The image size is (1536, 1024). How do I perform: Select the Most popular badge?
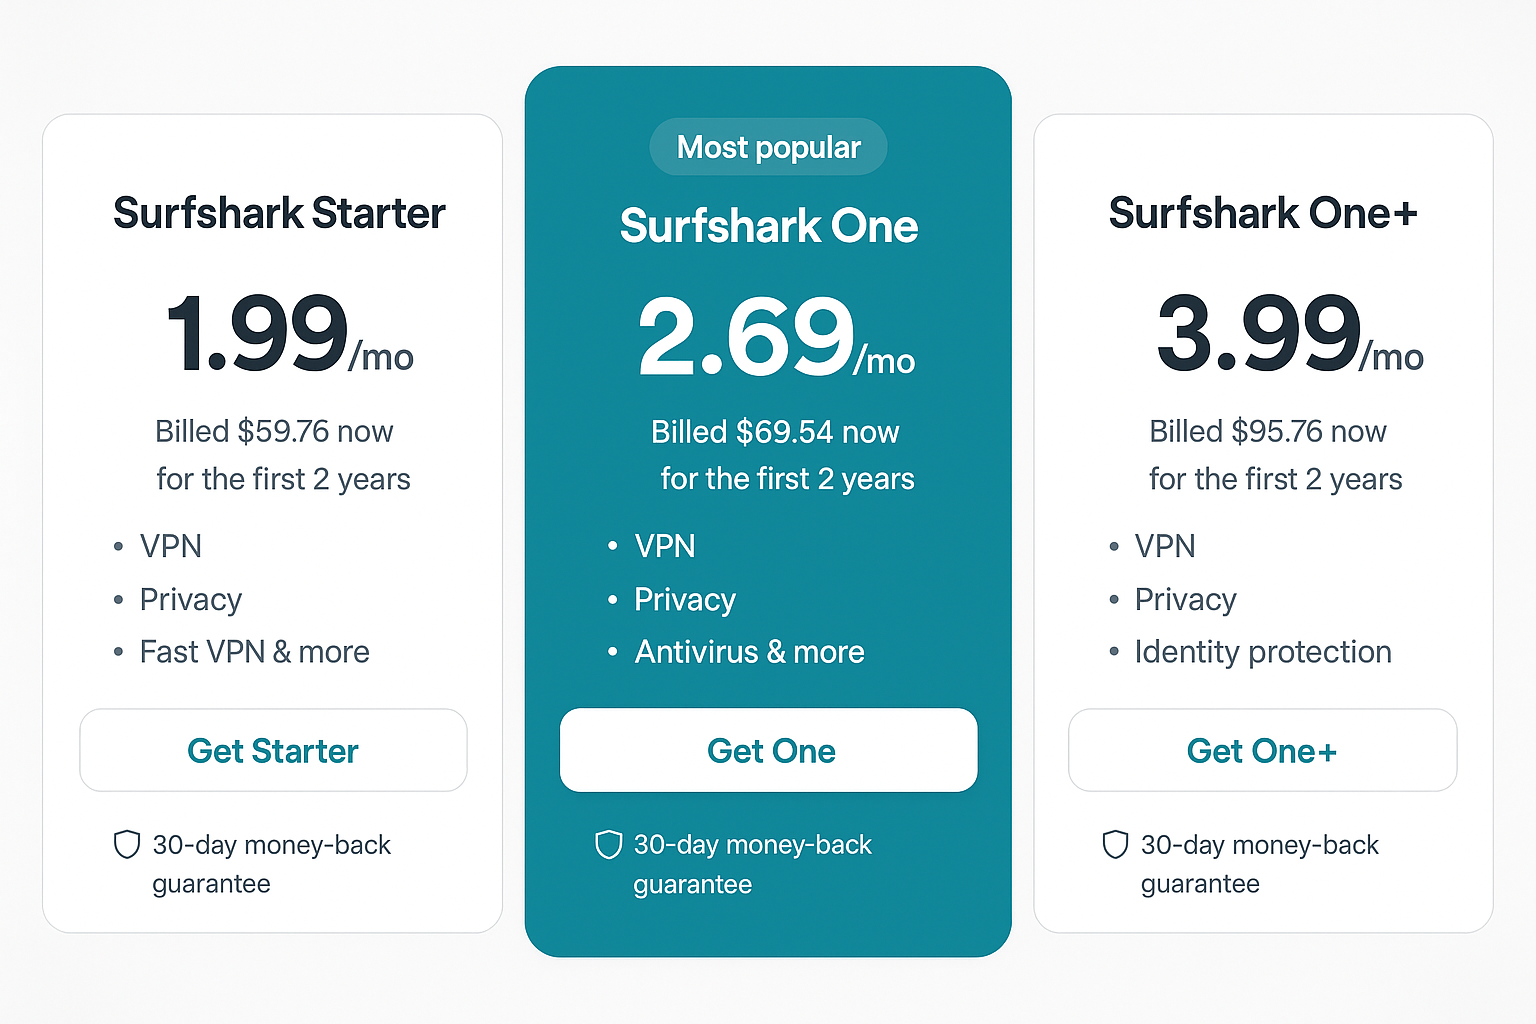[x=768, y=147]
